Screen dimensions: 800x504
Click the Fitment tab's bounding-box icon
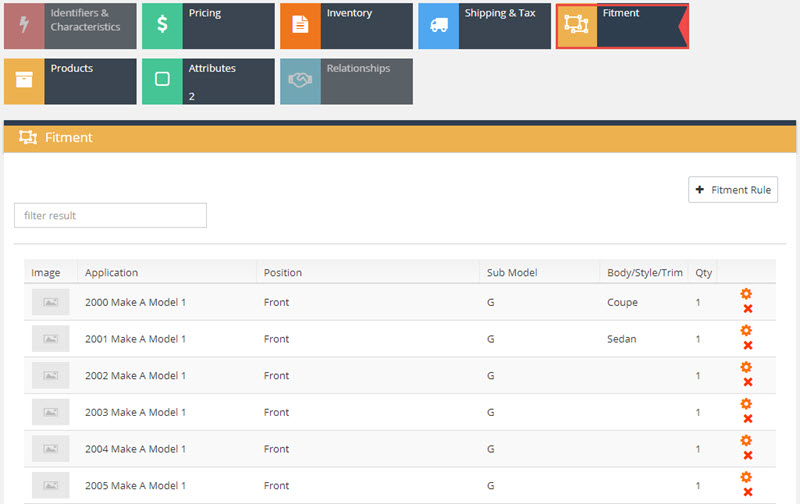tap(577, 25)
